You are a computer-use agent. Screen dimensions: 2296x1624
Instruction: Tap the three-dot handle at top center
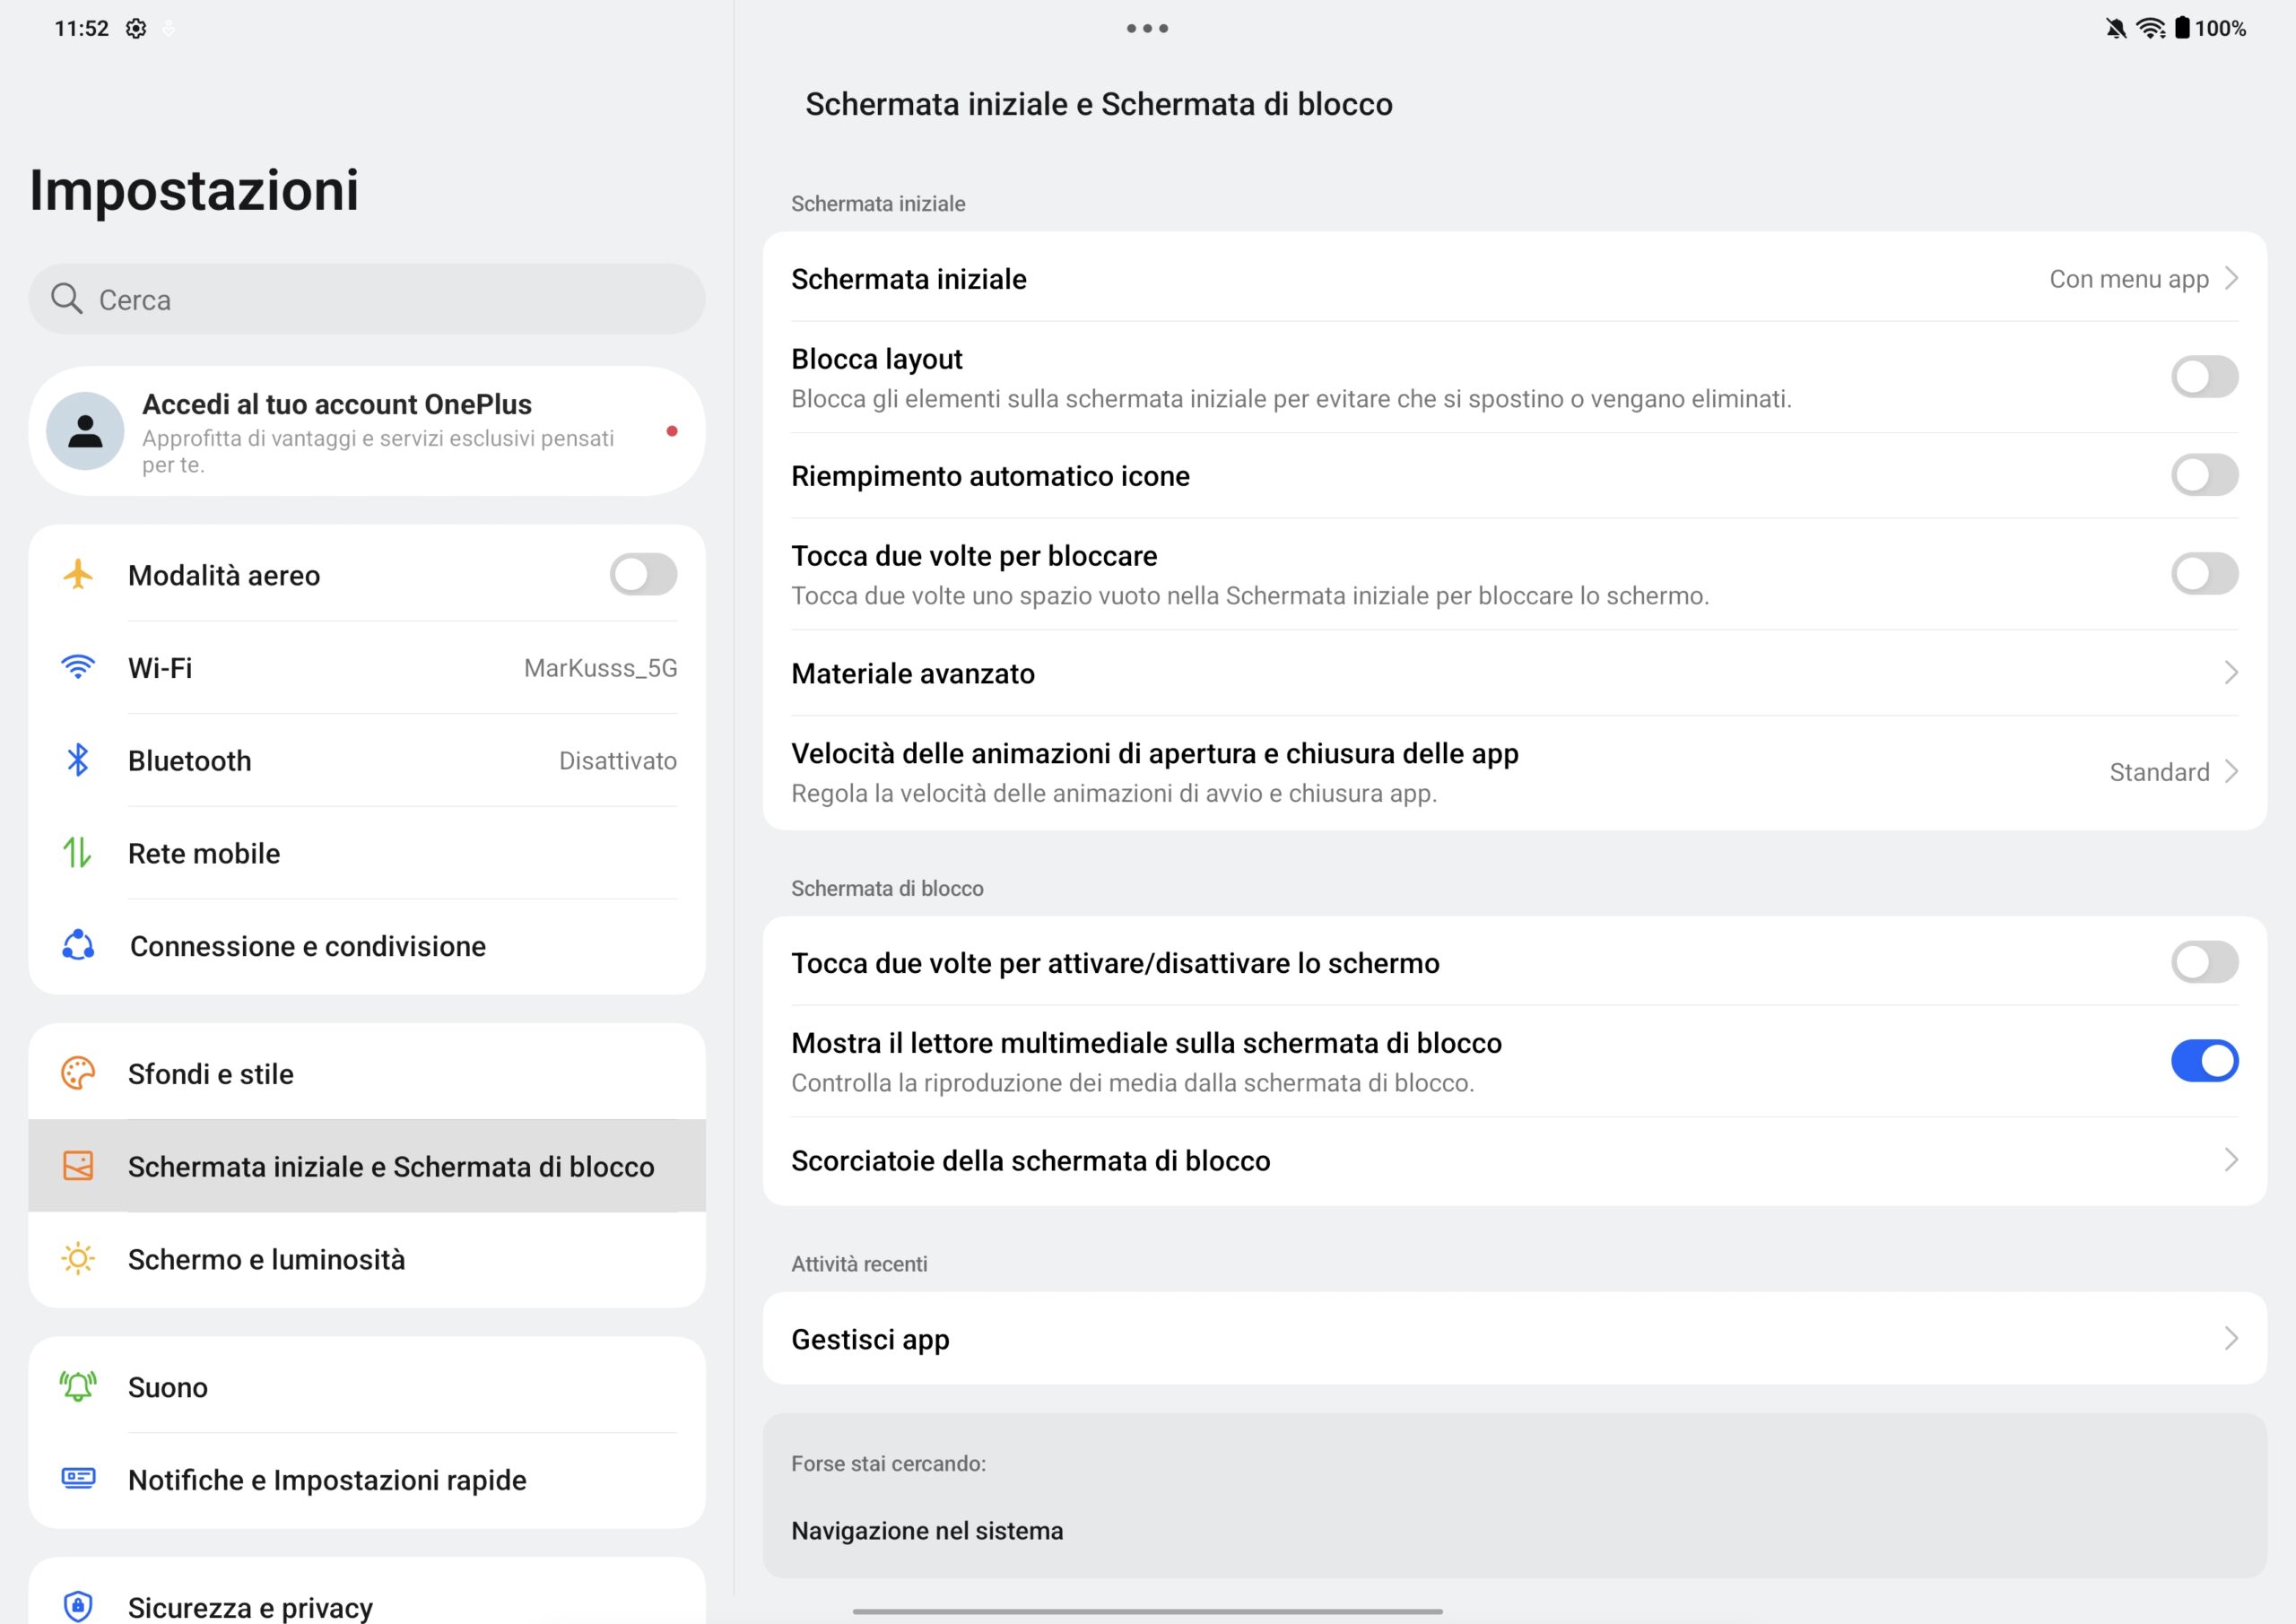coord(1147,28)
